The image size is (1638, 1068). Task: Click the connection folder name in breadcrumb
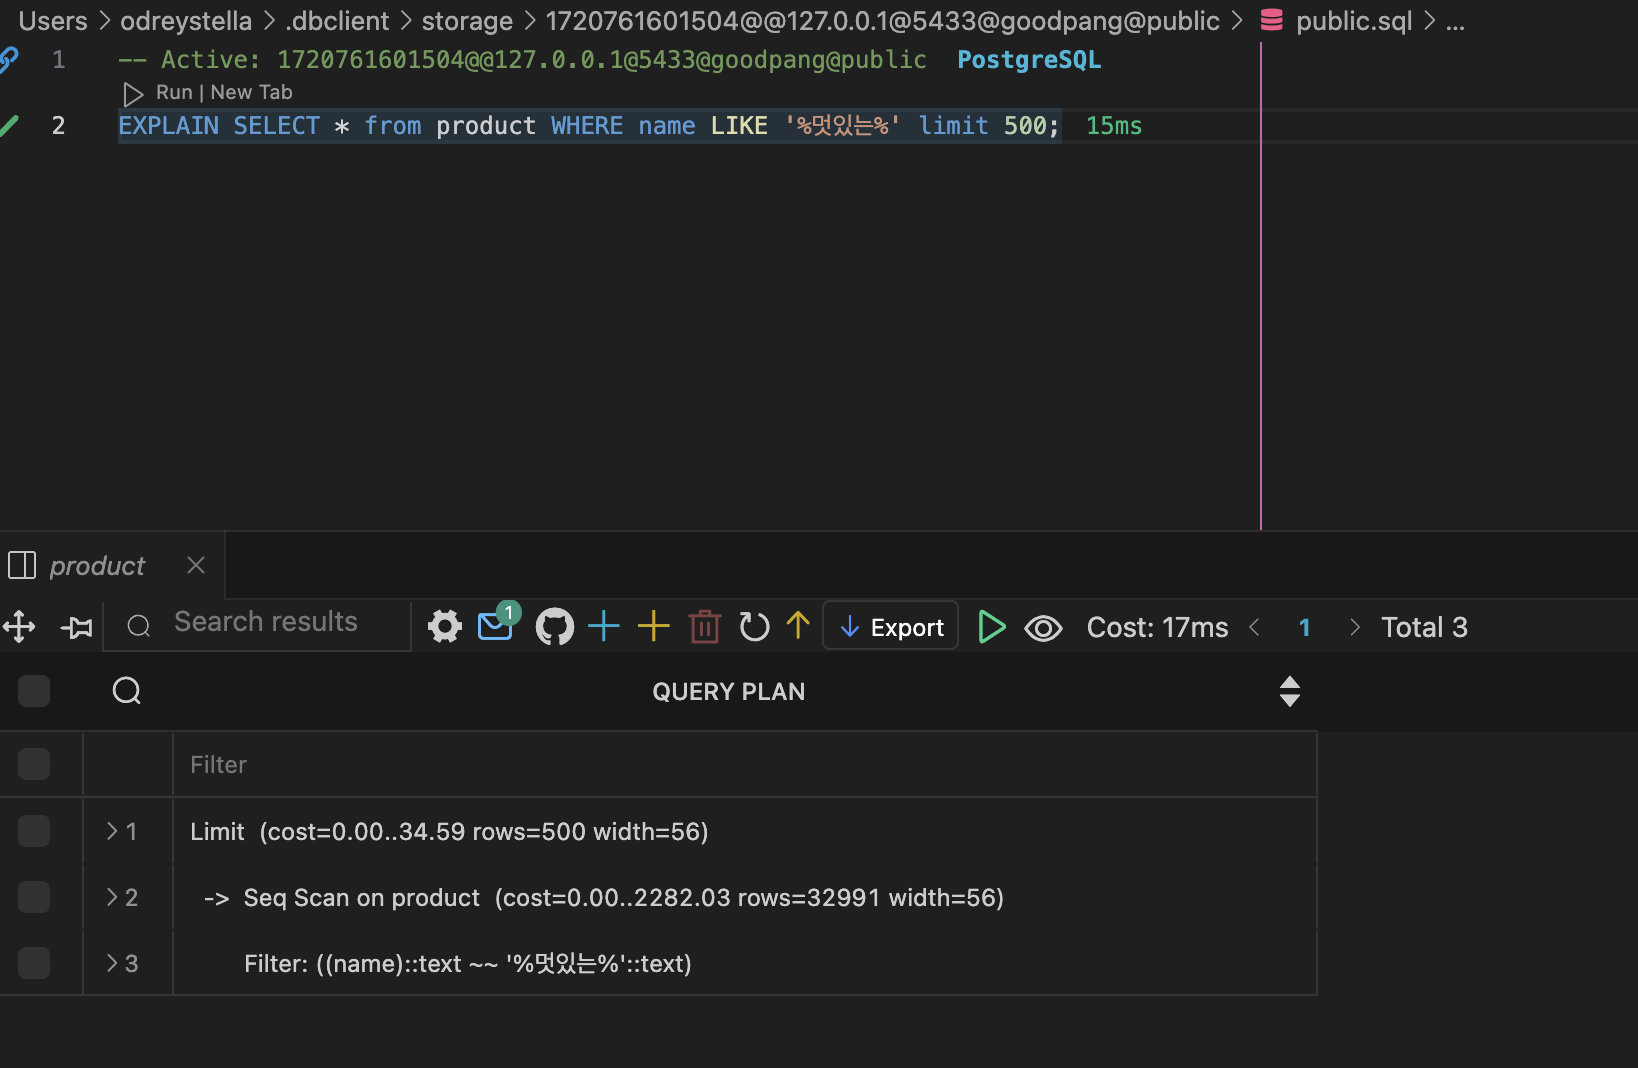click(x=882, y=21)
